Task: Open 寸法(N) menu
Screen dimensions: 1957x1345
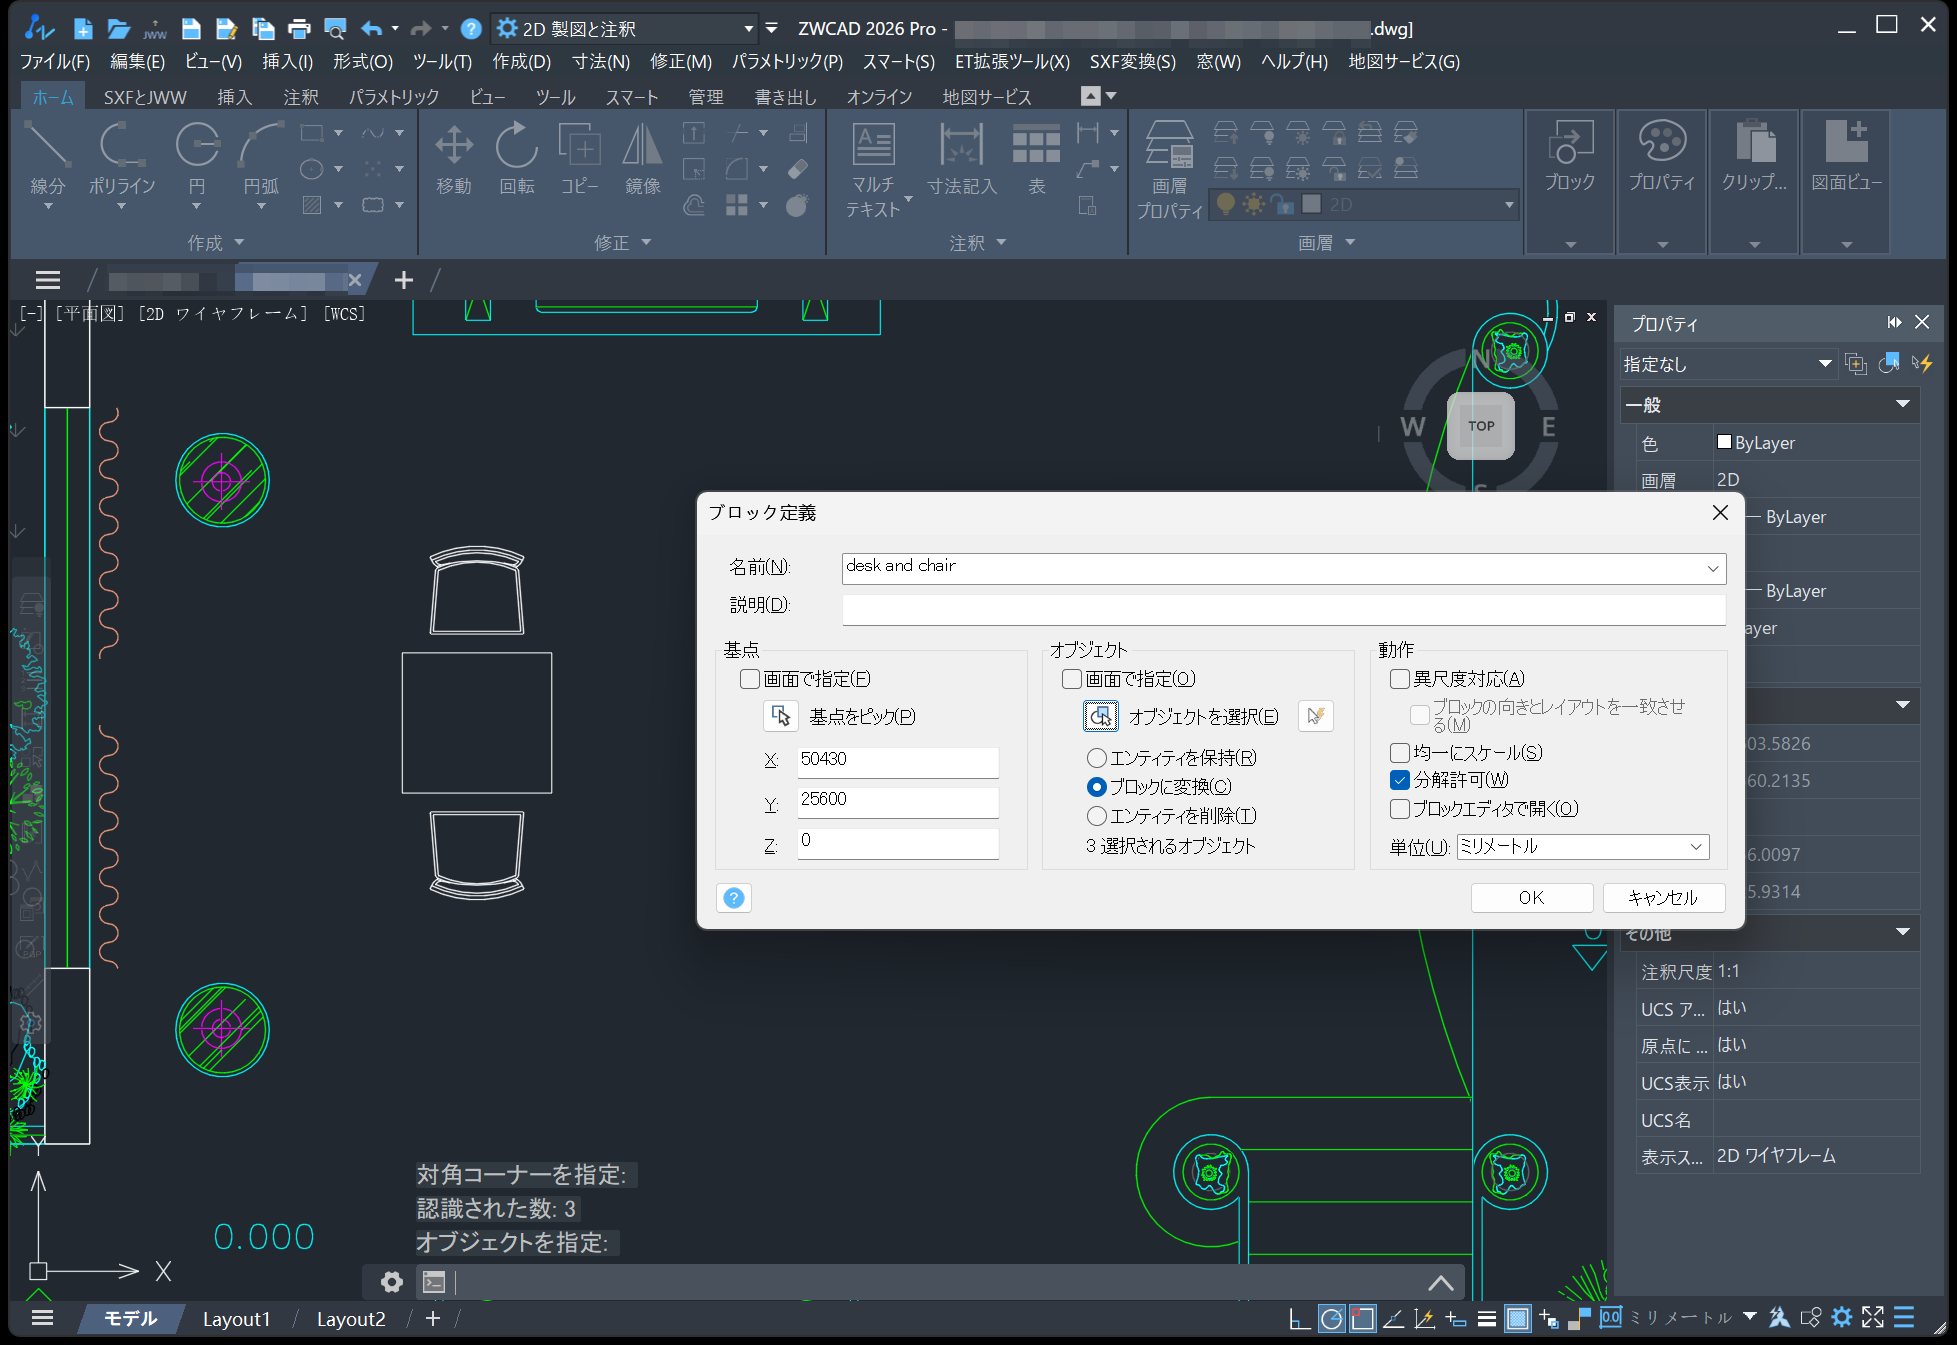Action: [x=601, y=62]
